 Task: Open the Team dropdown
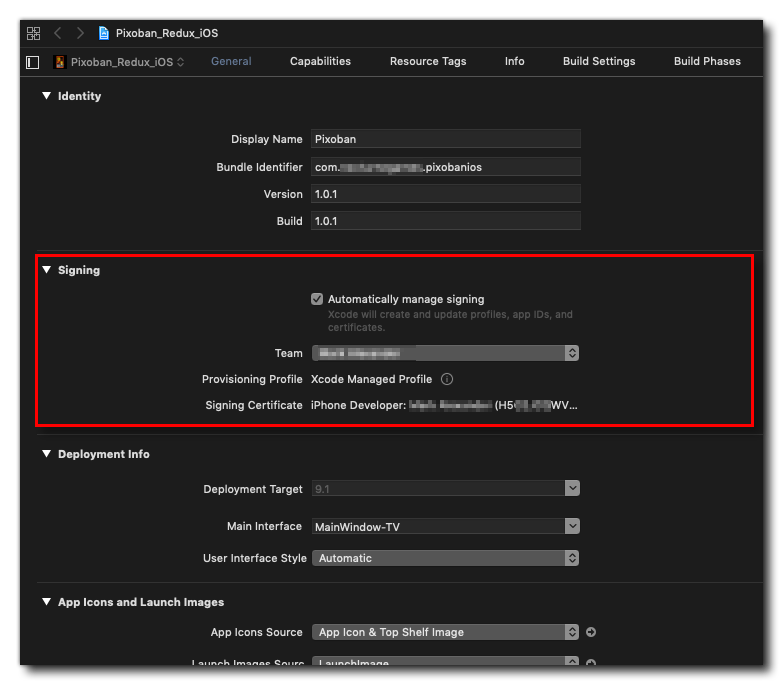445,353
